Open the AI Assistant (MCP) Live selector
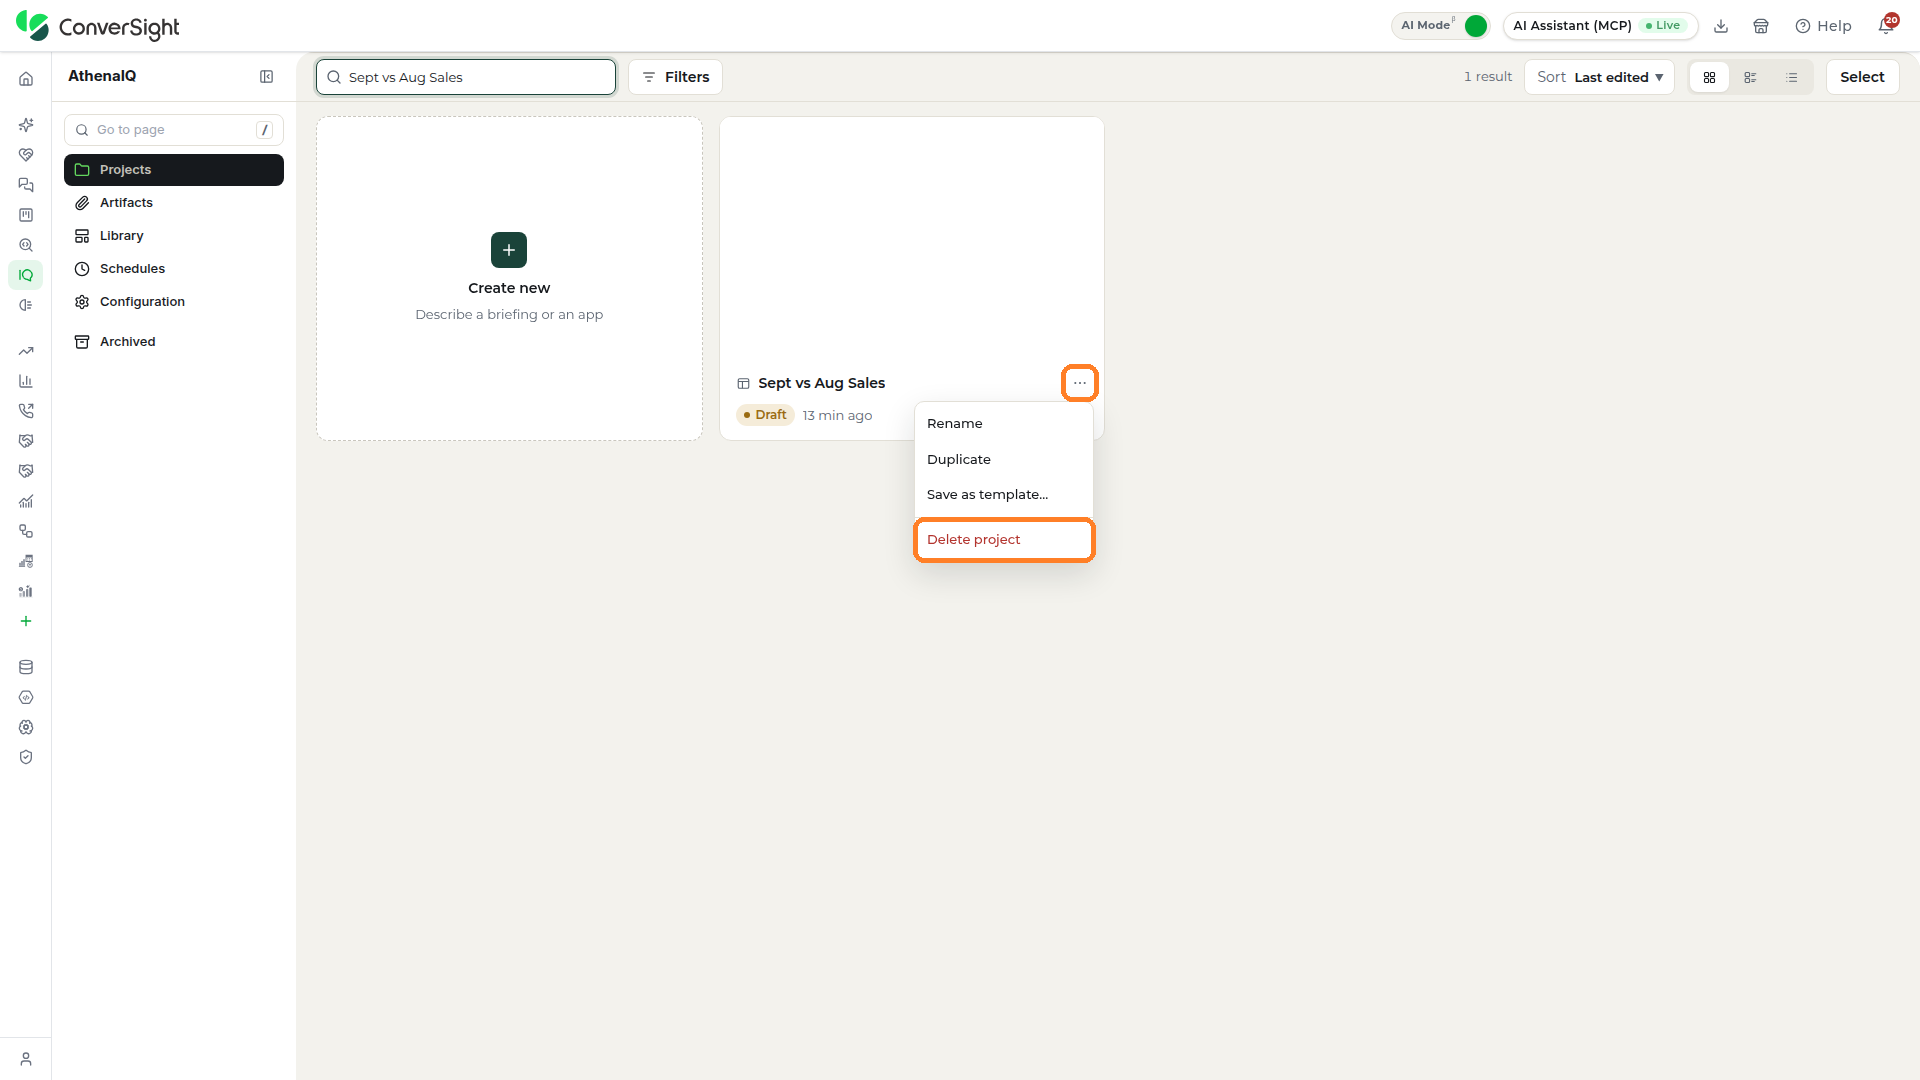Viewport: 1920px width, 1080px height. (x=1600, y=26)
